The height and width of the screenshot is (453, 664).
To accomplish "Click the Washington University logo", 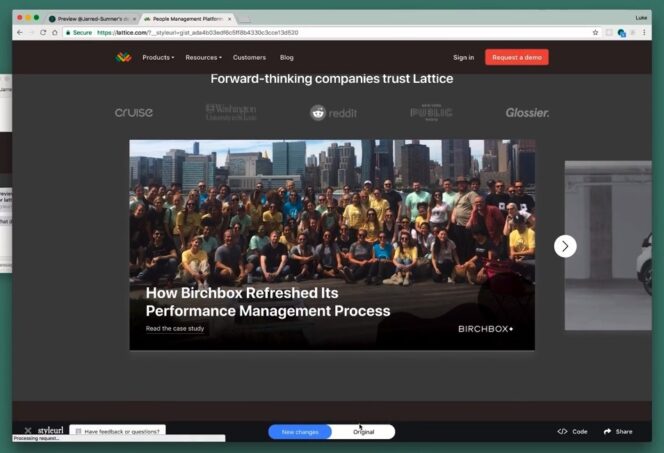I will click(x=231, y=113).
